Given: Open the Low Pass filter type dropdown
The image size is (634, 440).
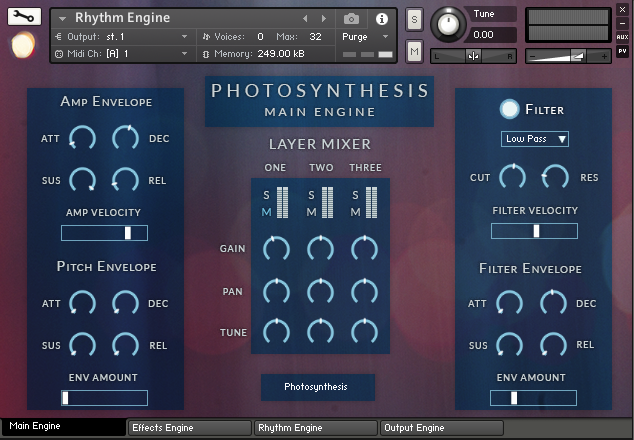Looking at the screenshot, I should coord(535,139).
